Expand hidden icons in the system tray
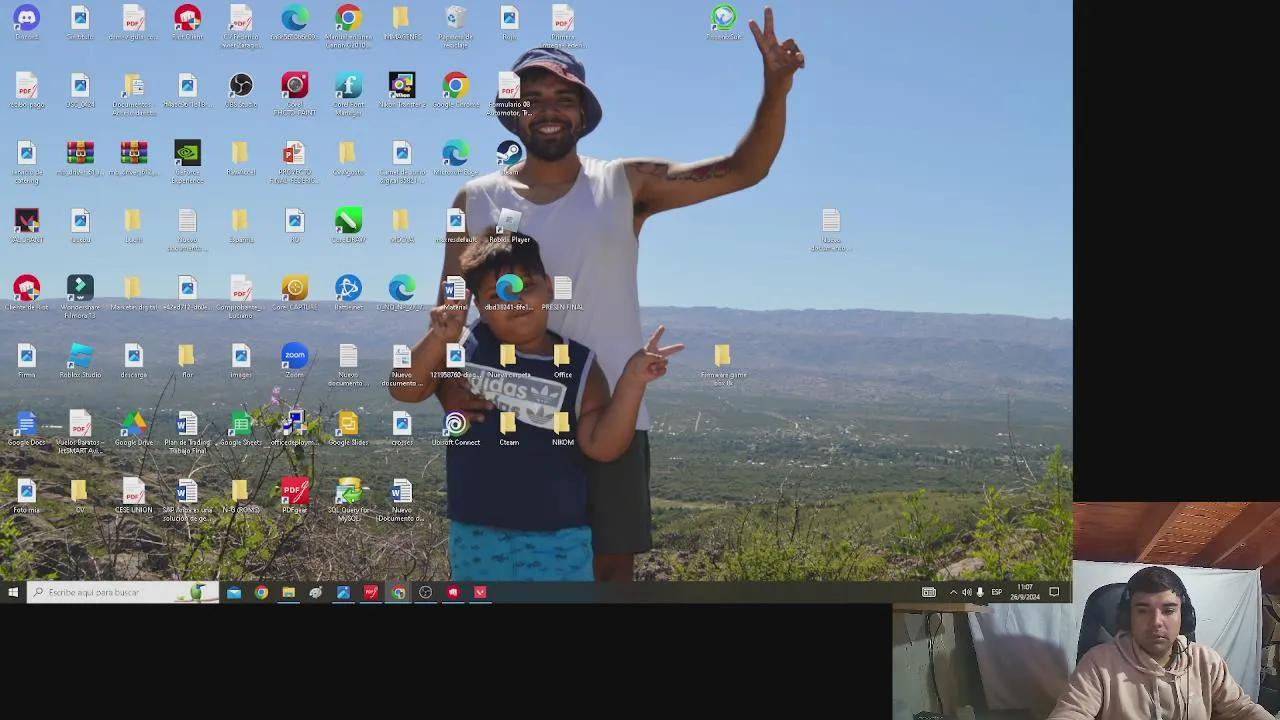Viewport: 1280px width, 720px height. click(x=953, y=592)
